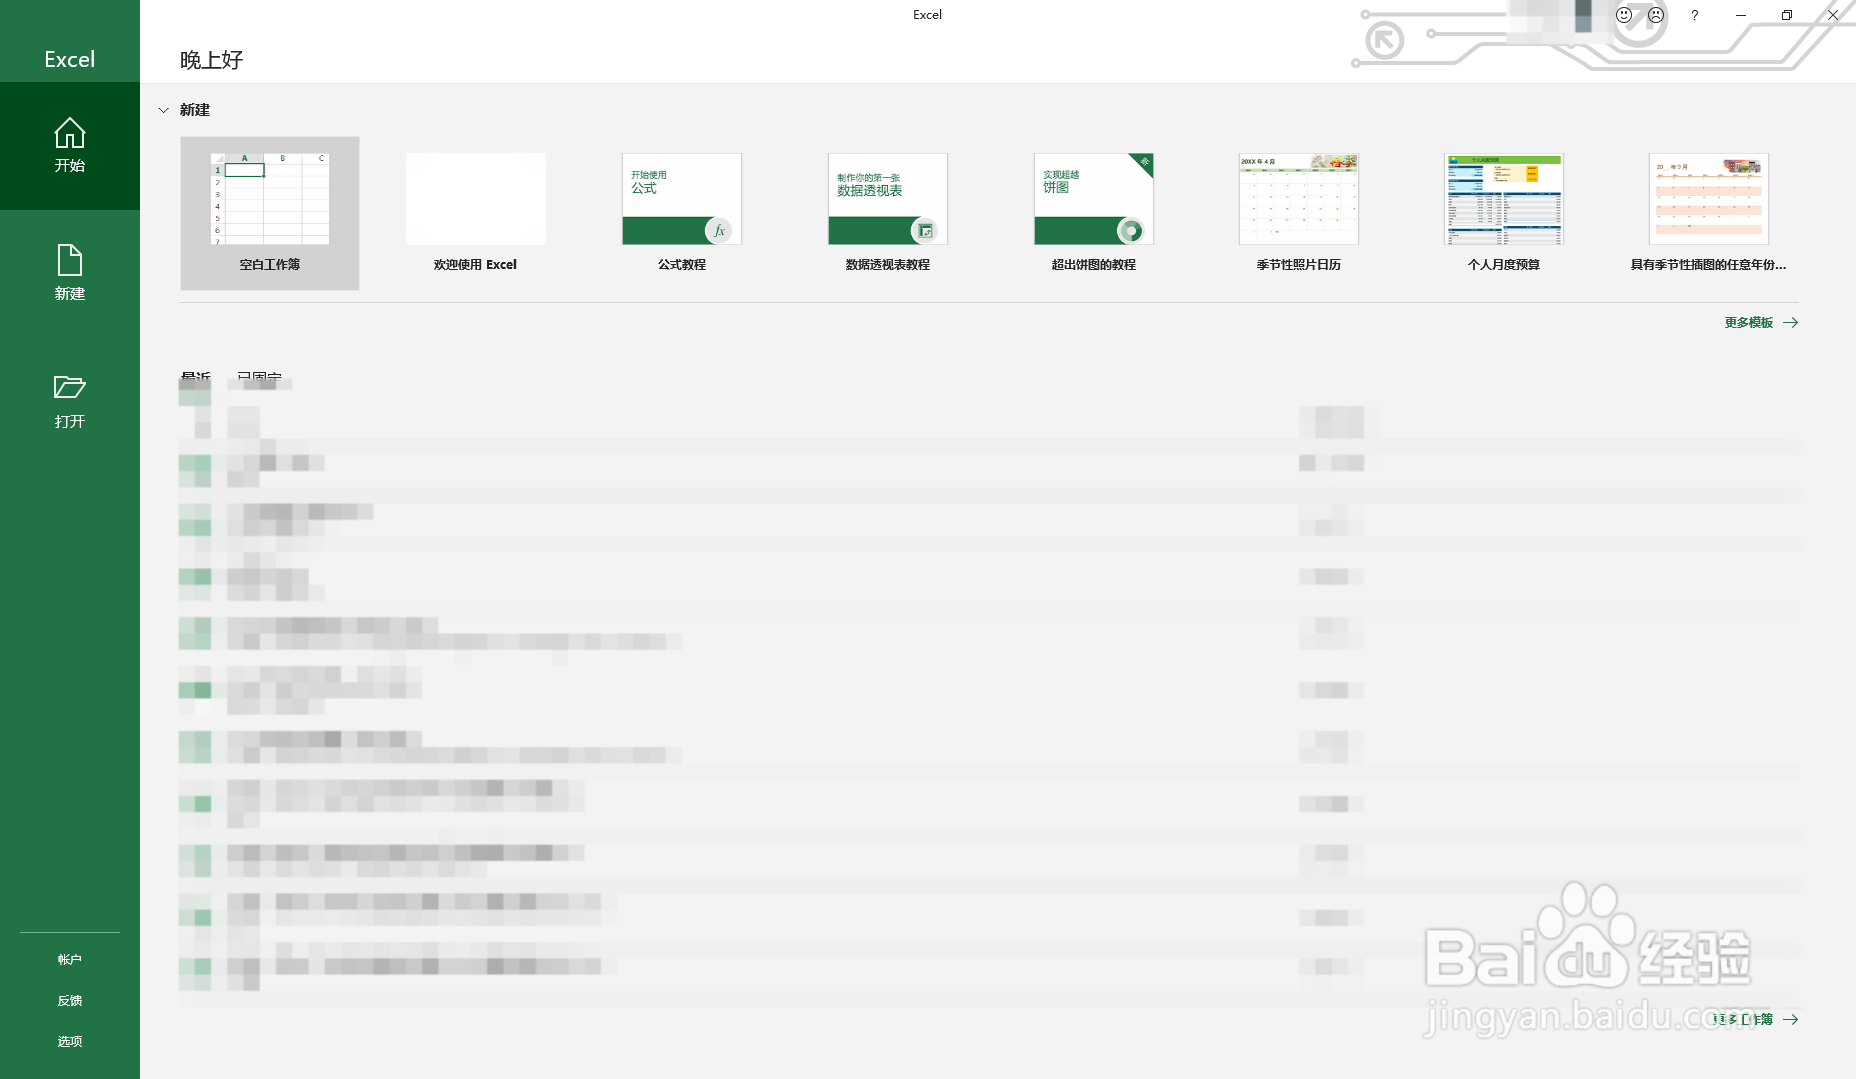Restore down the Excel window

point(1787,15)
